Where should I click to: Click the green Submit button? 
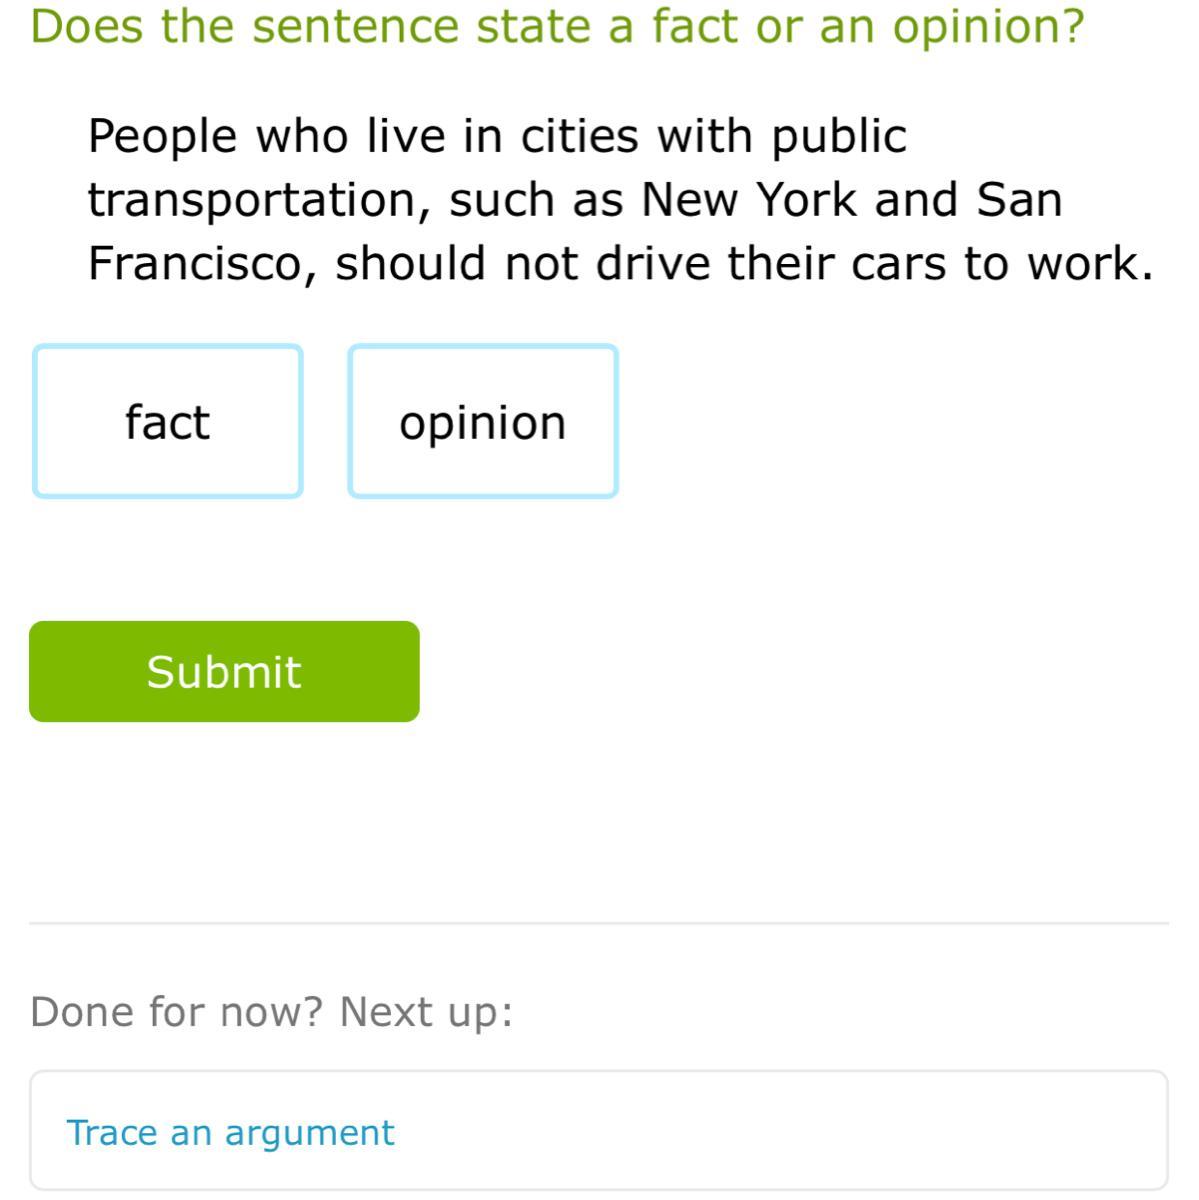224,671
